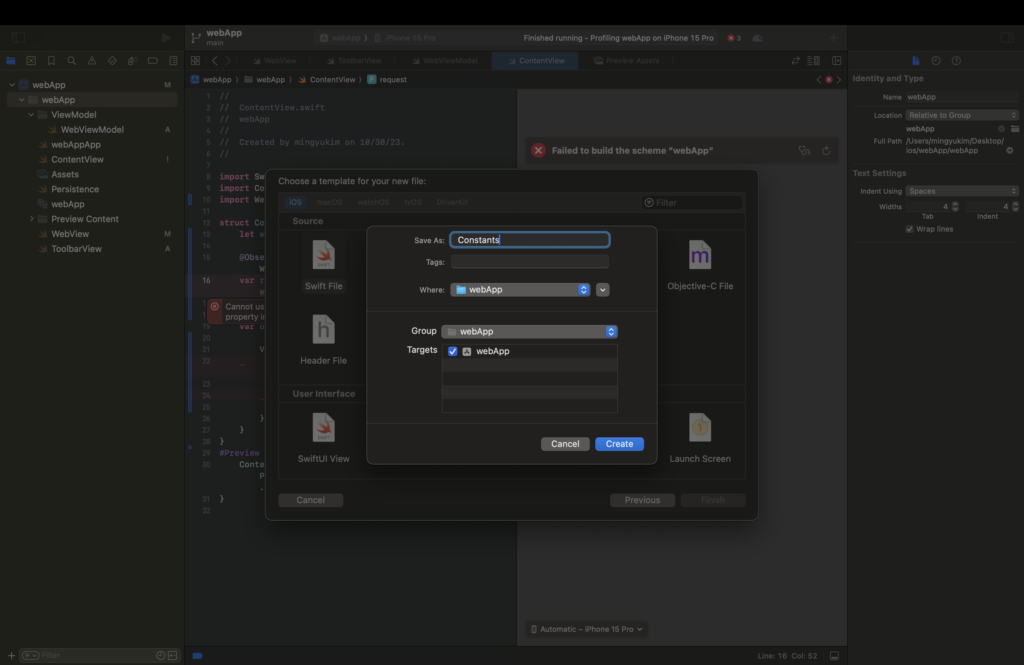Open the Indent Using Spaces dropdown
Screen dimensions: 1024x665
961,191
